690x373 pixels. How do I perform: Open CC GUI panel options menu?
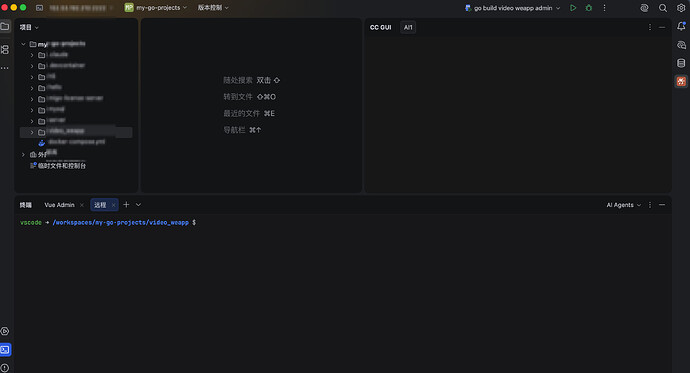coord(650,27)
